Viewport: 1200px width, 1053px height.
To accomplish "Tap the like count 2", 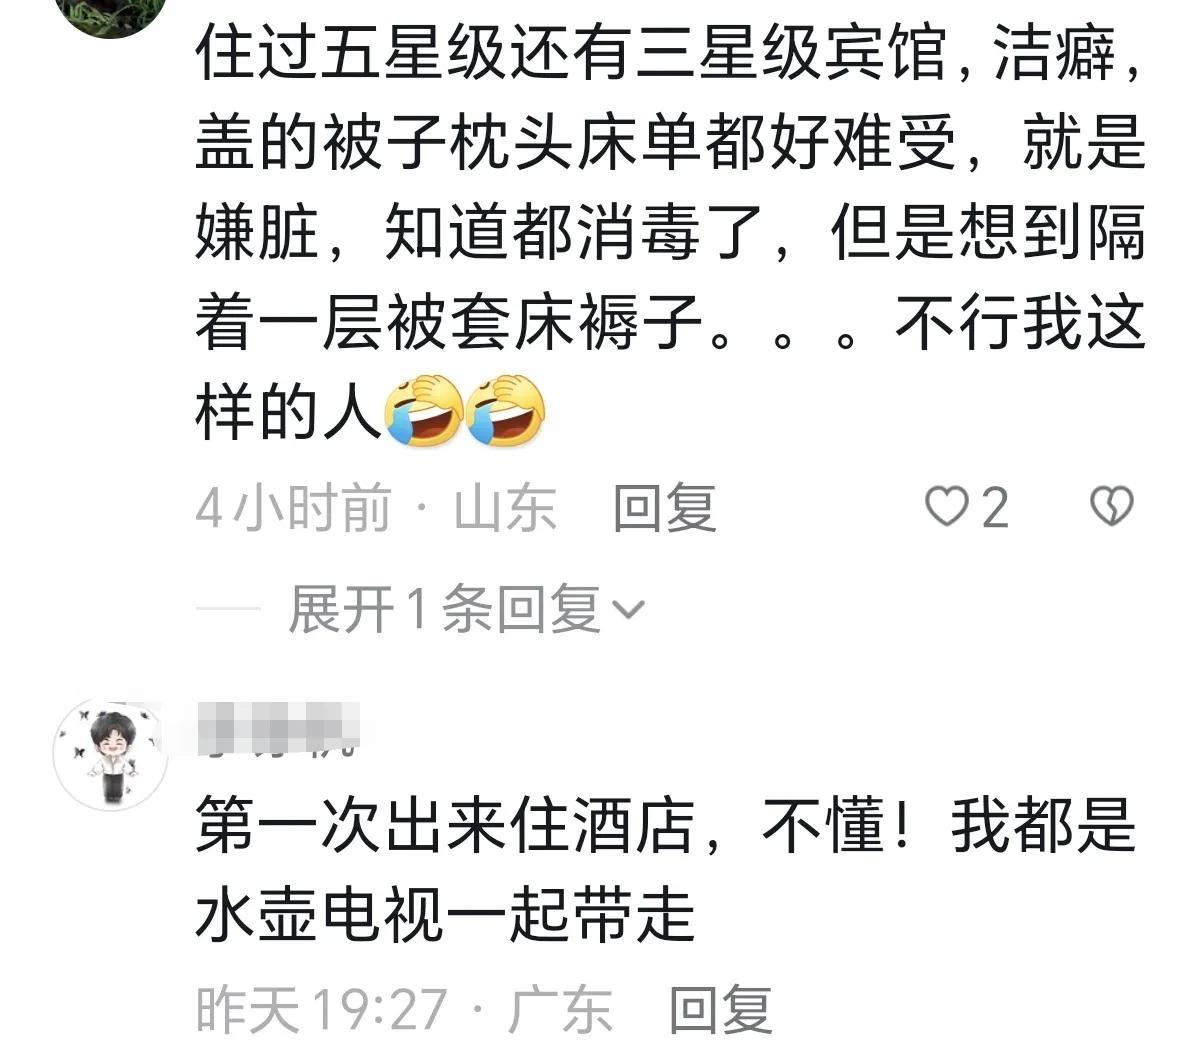I will coord(993,508).
